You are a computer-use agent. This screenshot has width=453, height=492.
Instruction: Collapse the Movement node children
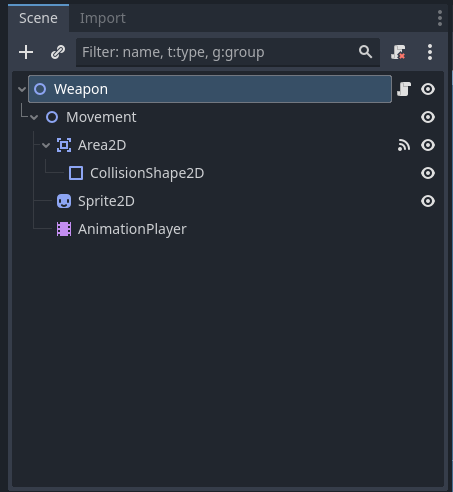click(x=34, y=117)
